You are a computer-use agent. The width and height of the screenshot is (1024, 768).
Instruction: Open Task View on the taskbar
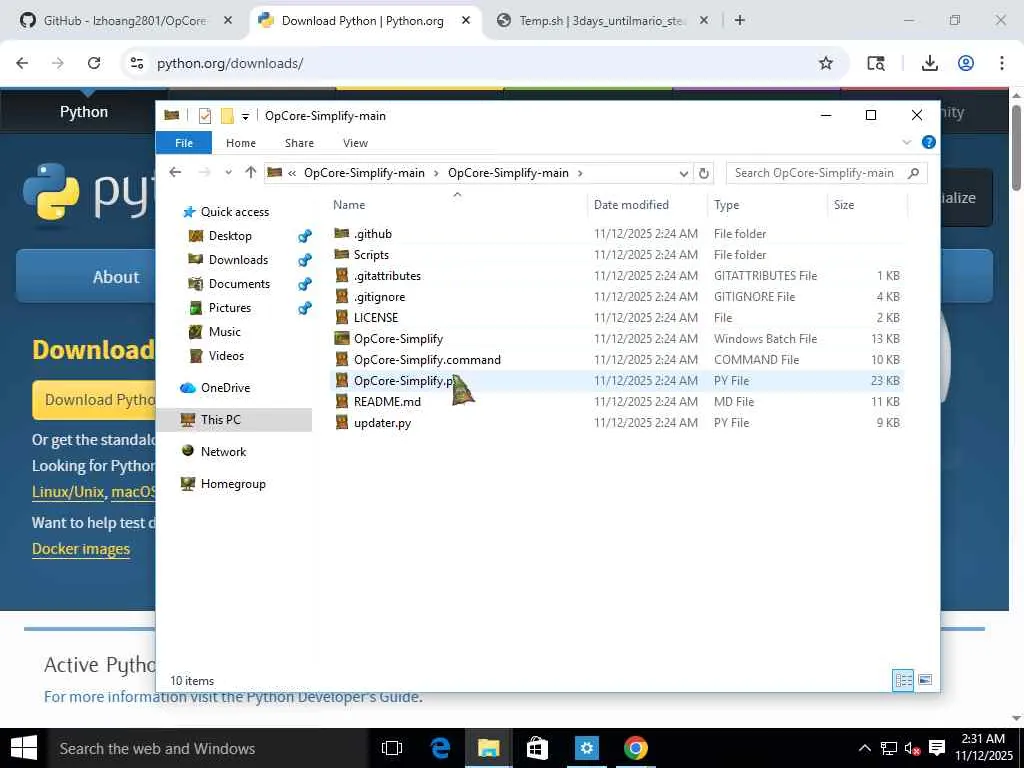(392, 748)
